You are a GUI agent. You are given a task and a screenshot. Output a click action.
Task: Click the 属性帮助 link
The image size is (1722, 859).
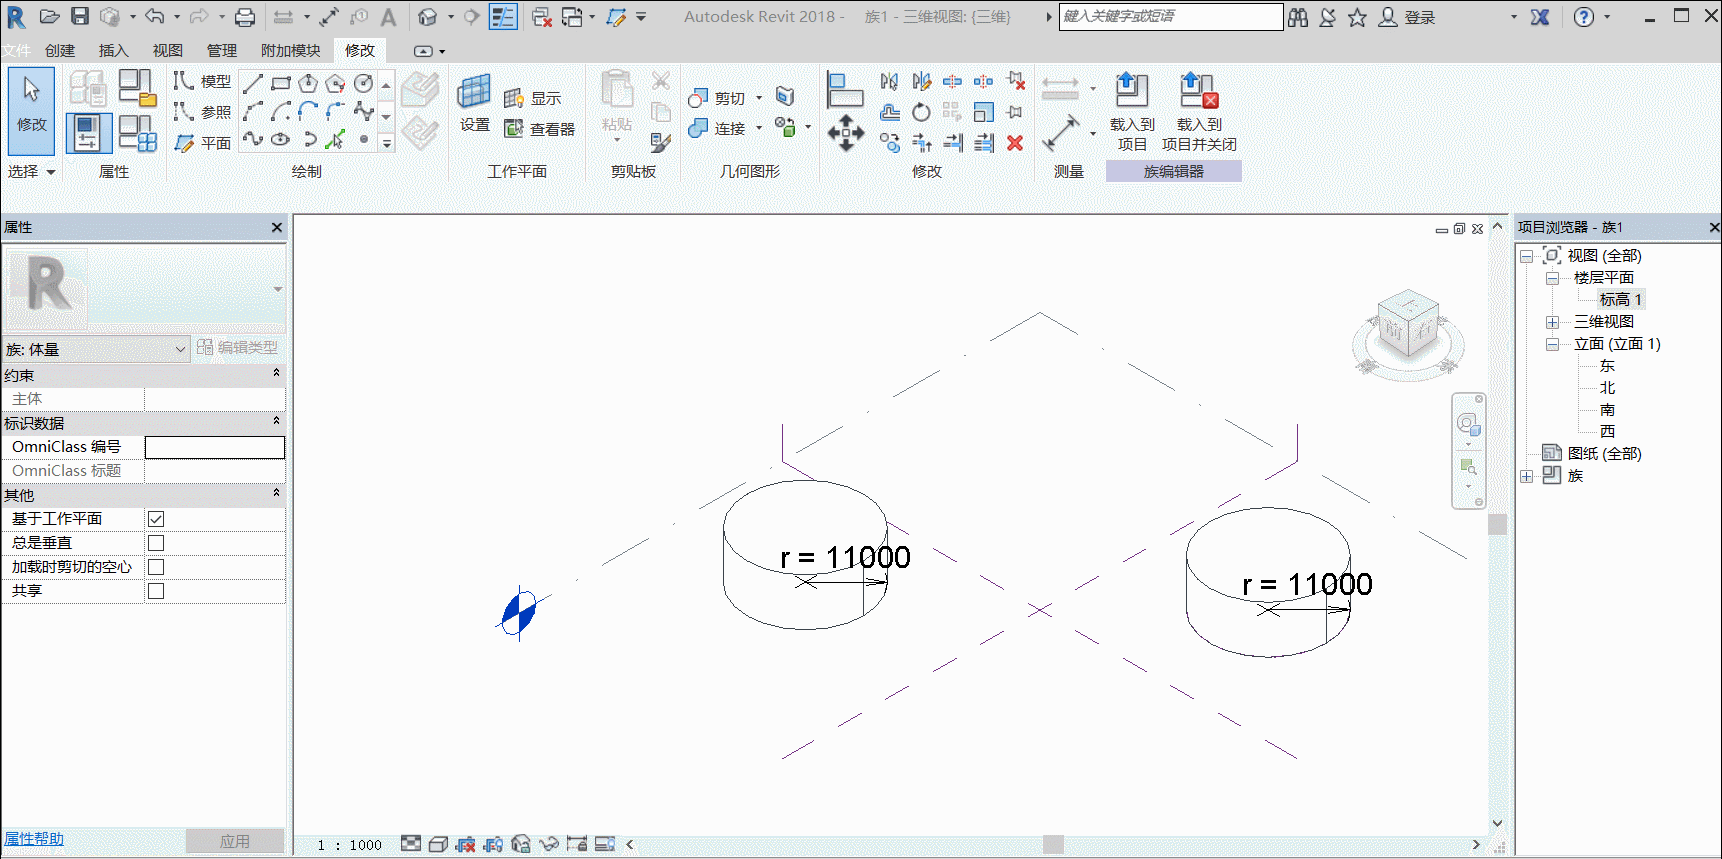(x=34, y=839)
